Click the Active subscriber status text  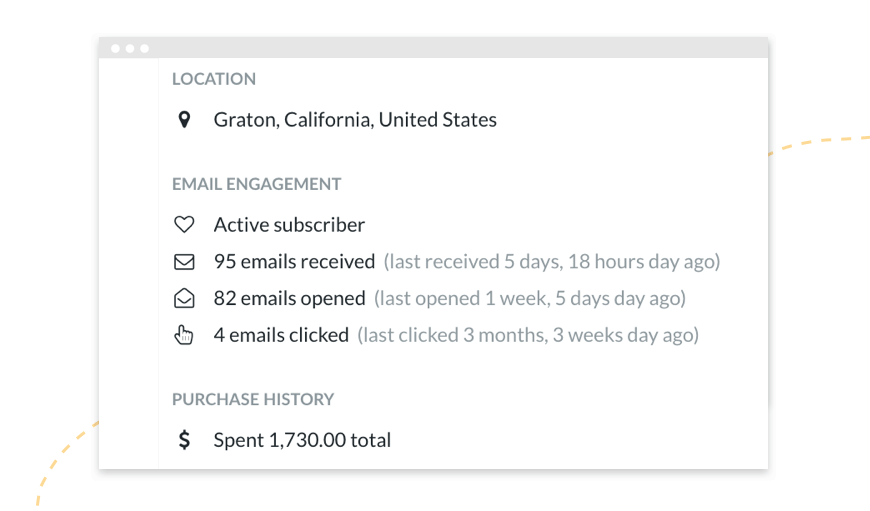(x=289, y=225)
